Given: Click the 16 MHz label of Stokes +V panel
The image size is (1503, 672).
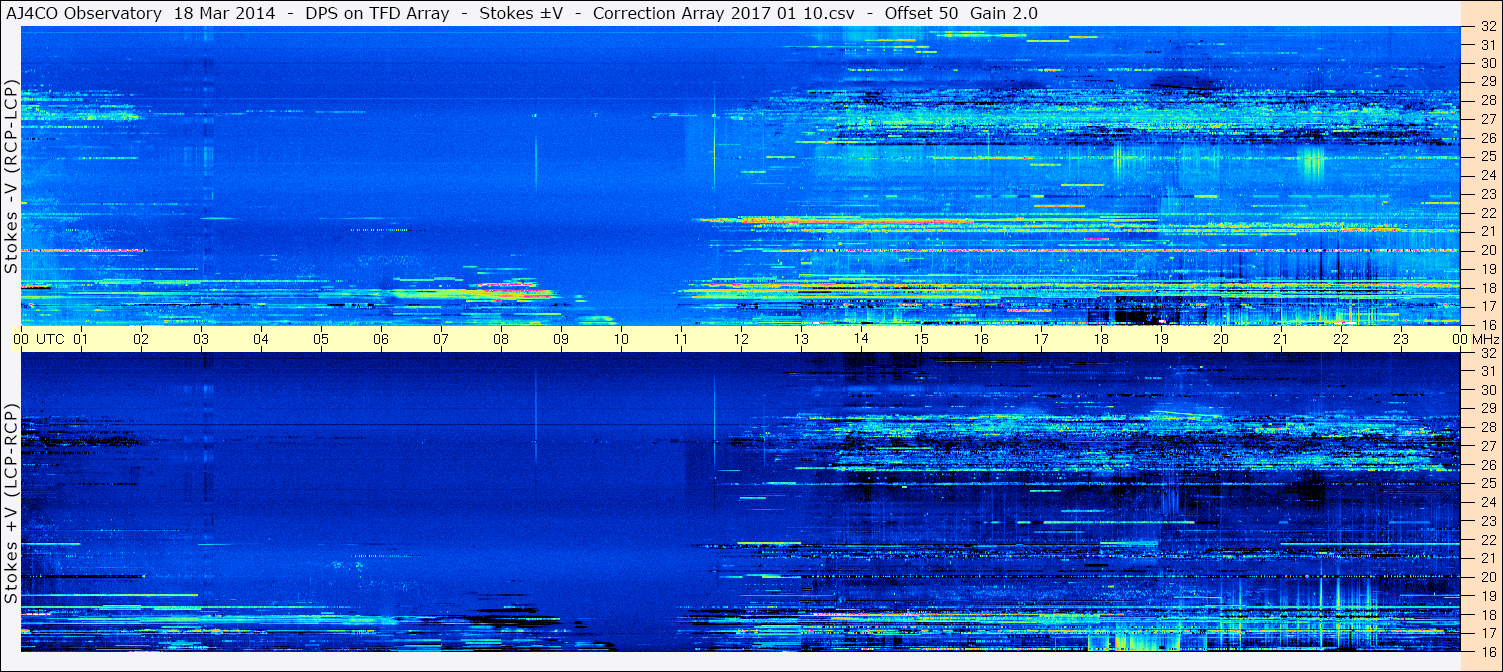Looking at the screenshot, I should pos(1488,651).
